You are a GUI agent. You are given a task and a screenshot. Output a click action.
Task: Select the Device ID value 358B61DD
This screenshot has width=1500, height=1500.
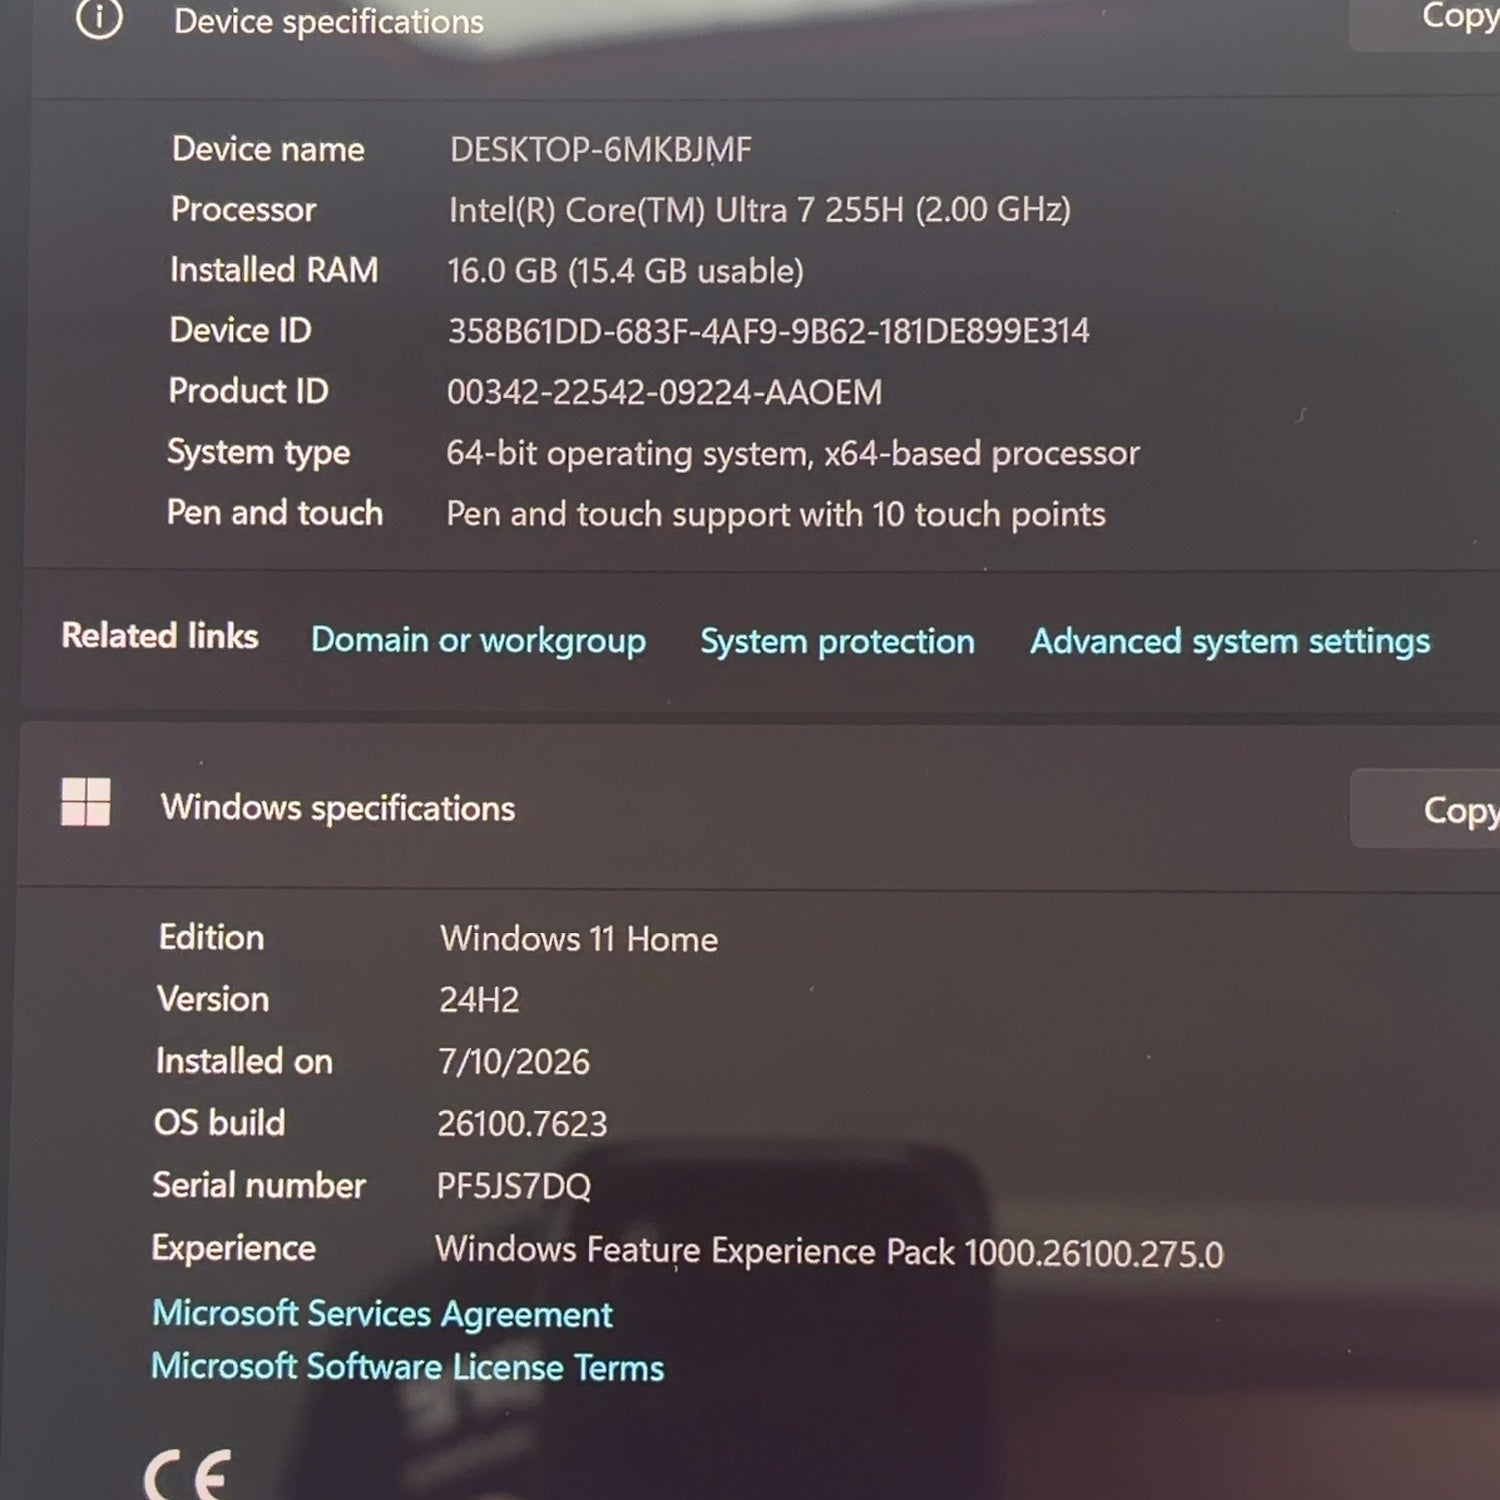coord(768,331)
